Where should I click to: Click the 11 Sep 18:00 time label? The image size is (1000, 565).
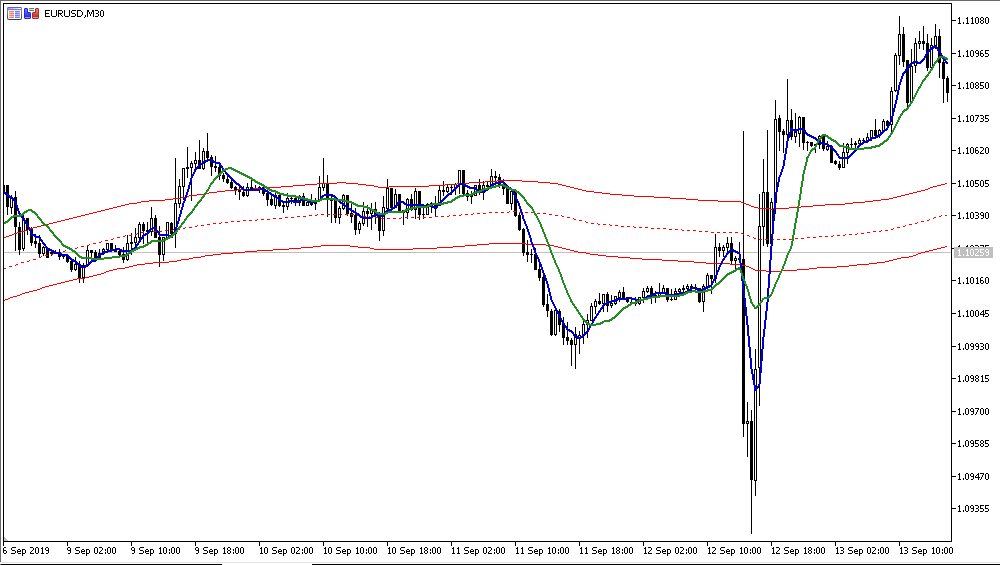click(607, 550)
